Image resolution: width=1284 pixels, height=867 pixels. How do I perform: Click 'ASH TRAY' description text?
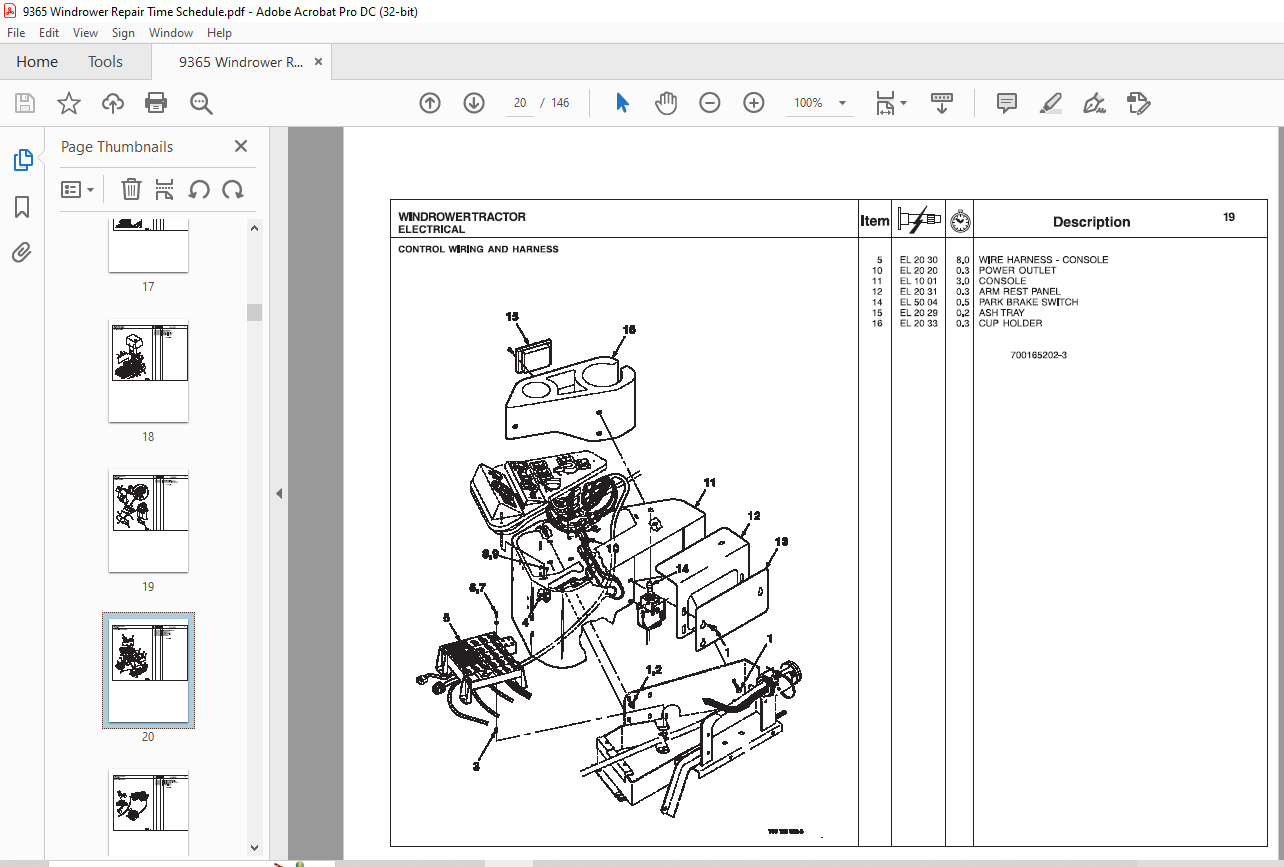[1001, 313]
